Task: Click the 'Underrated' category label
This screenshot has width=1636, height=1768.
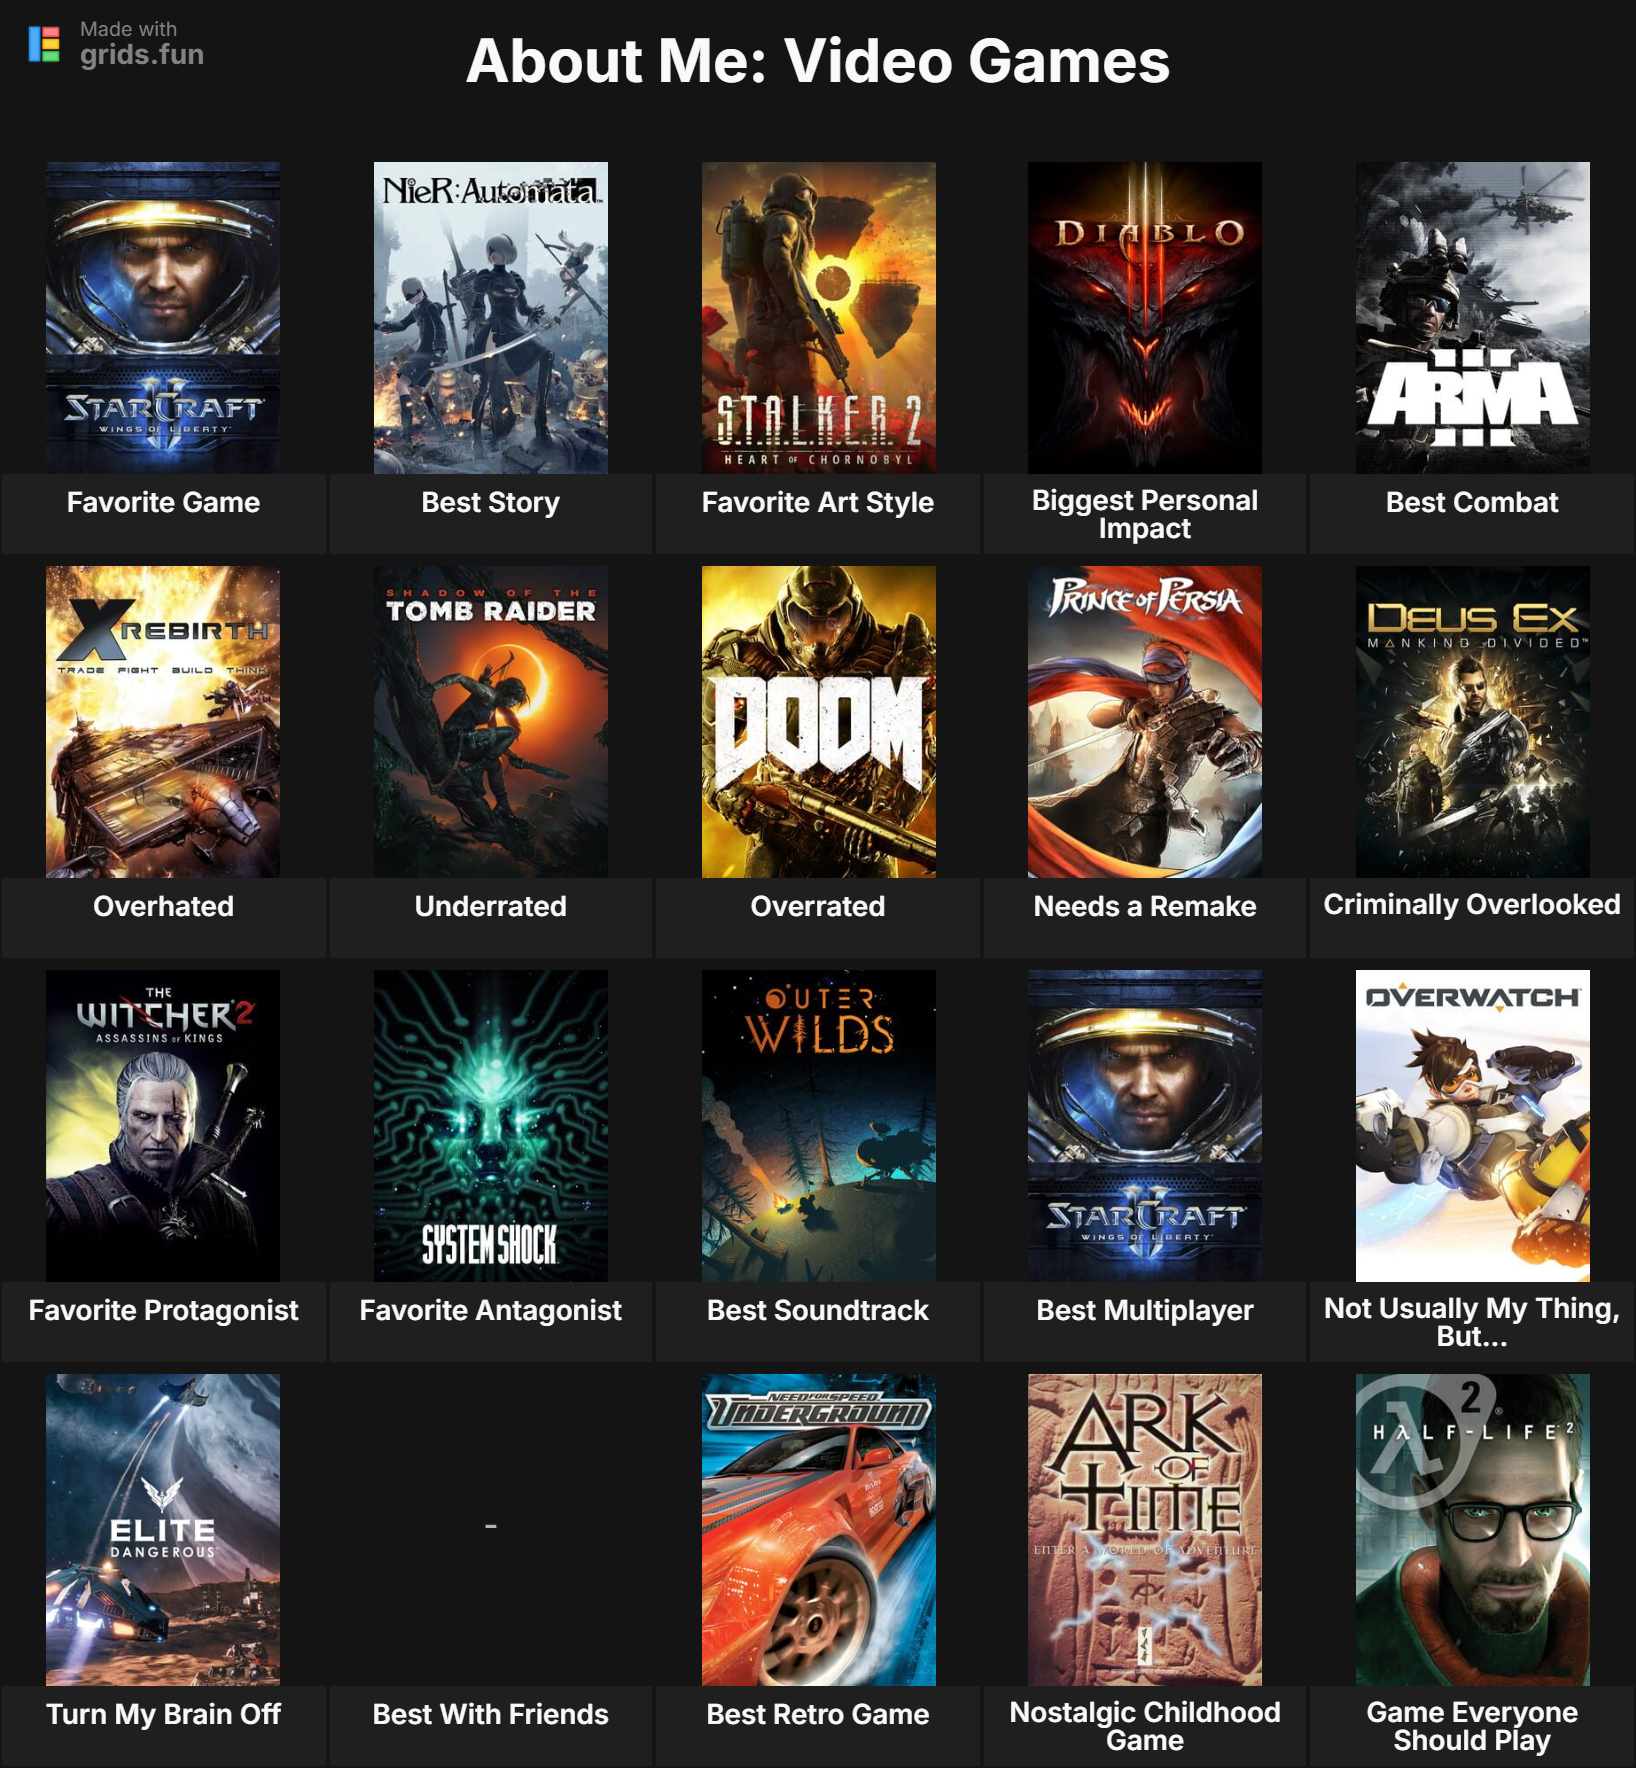Action: pyautogui.click(x=491, y=906)
